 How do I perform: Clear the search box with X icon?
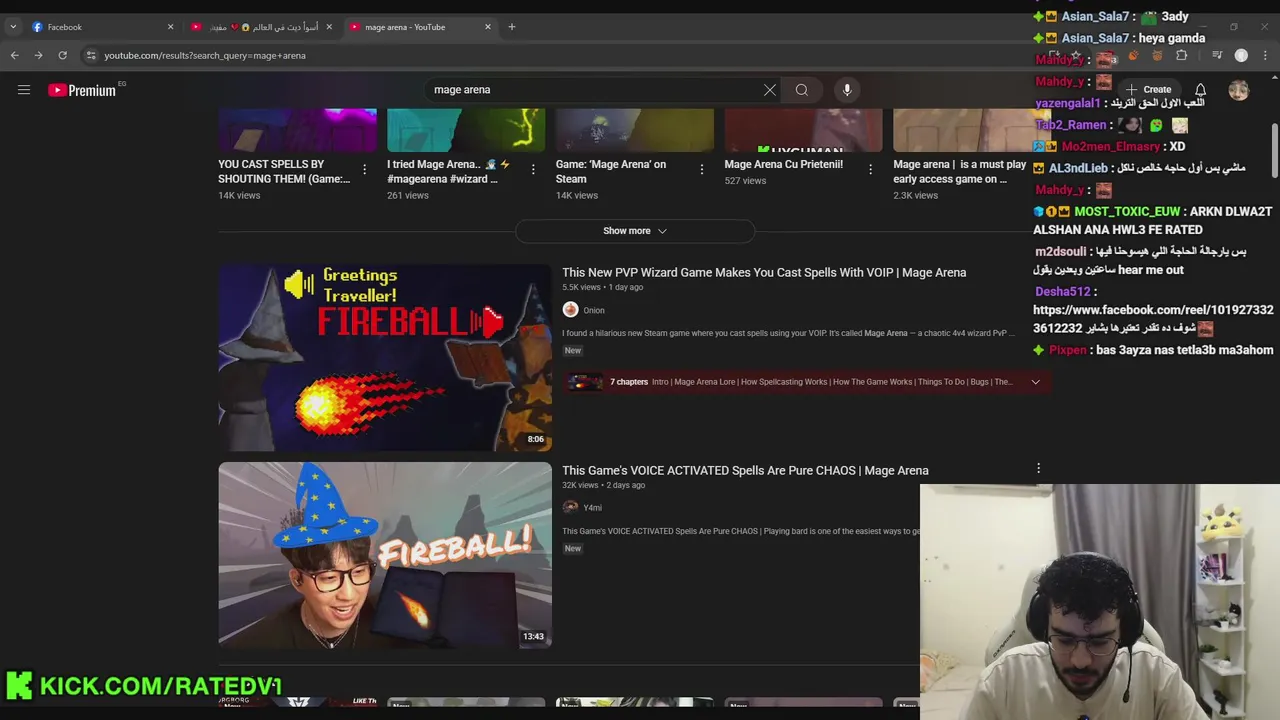coord(770,90)
